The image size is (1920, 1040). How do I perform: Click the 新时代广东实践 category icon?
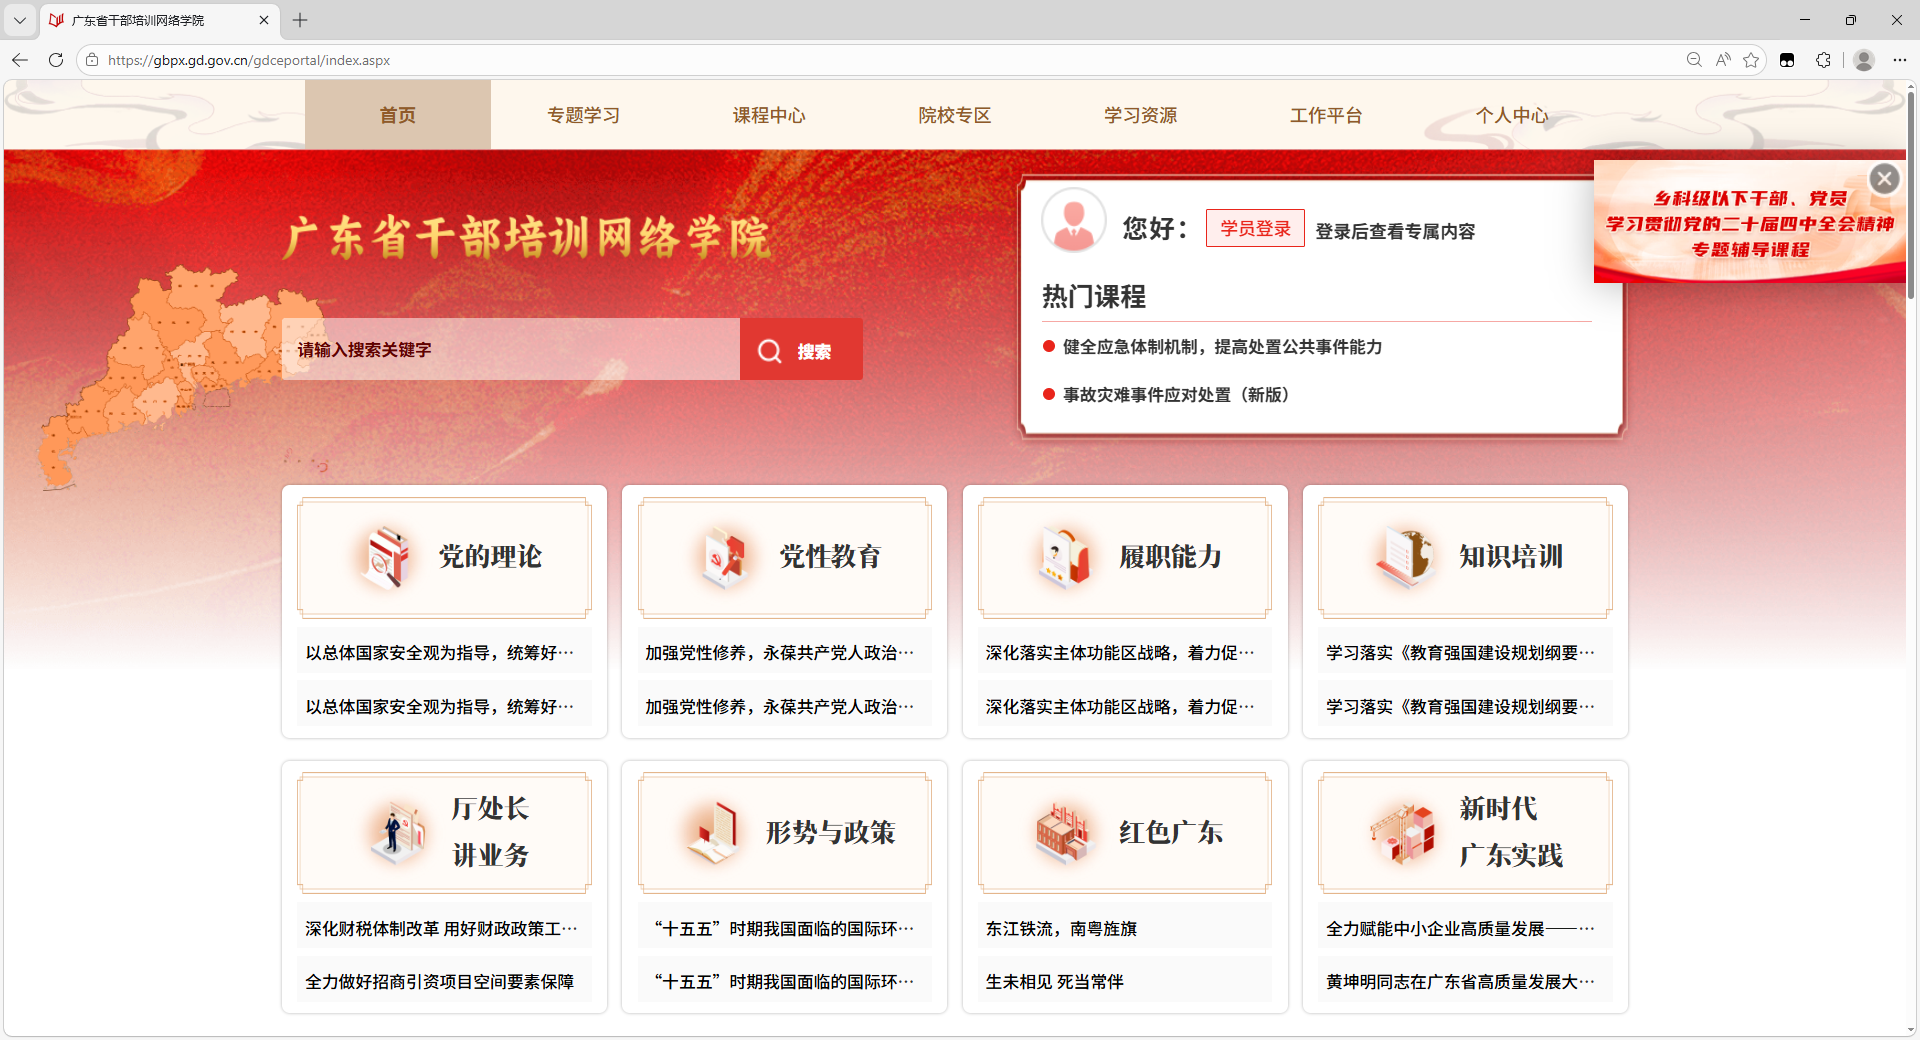coord(1402,832)
